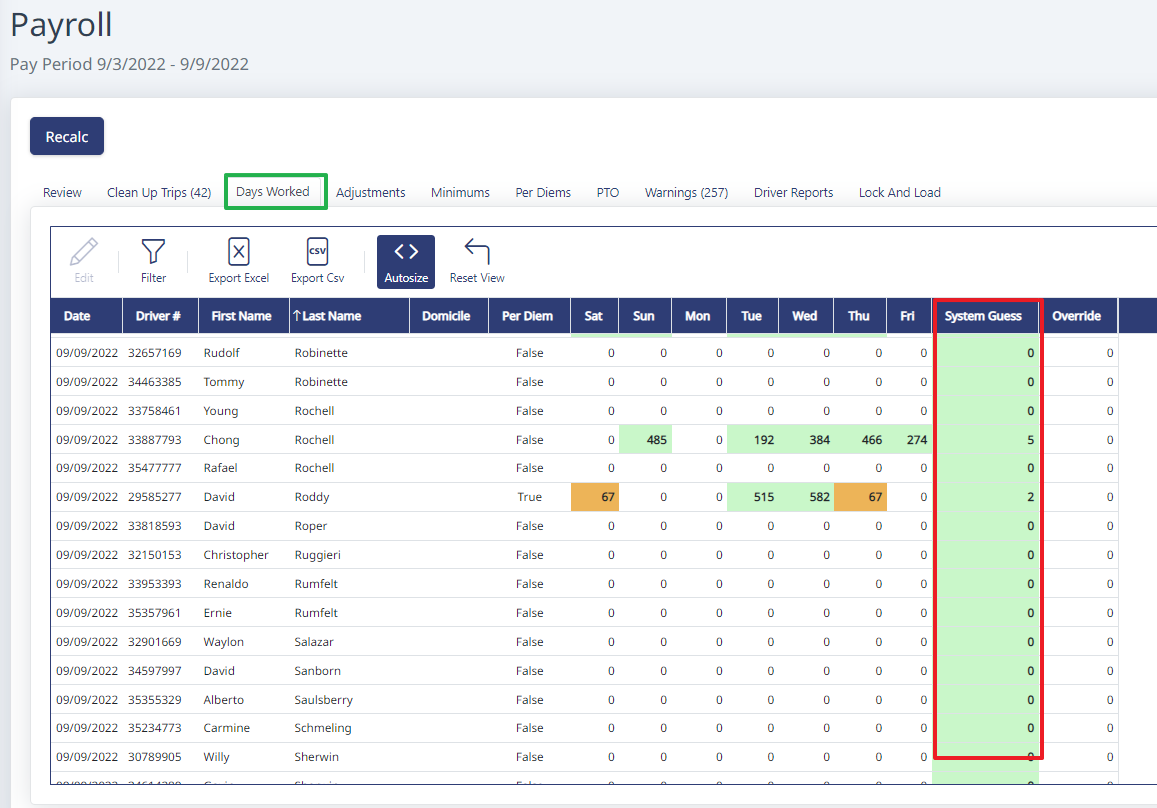
Task: Click the Tue column header
Action: click(x=751, y=316)
